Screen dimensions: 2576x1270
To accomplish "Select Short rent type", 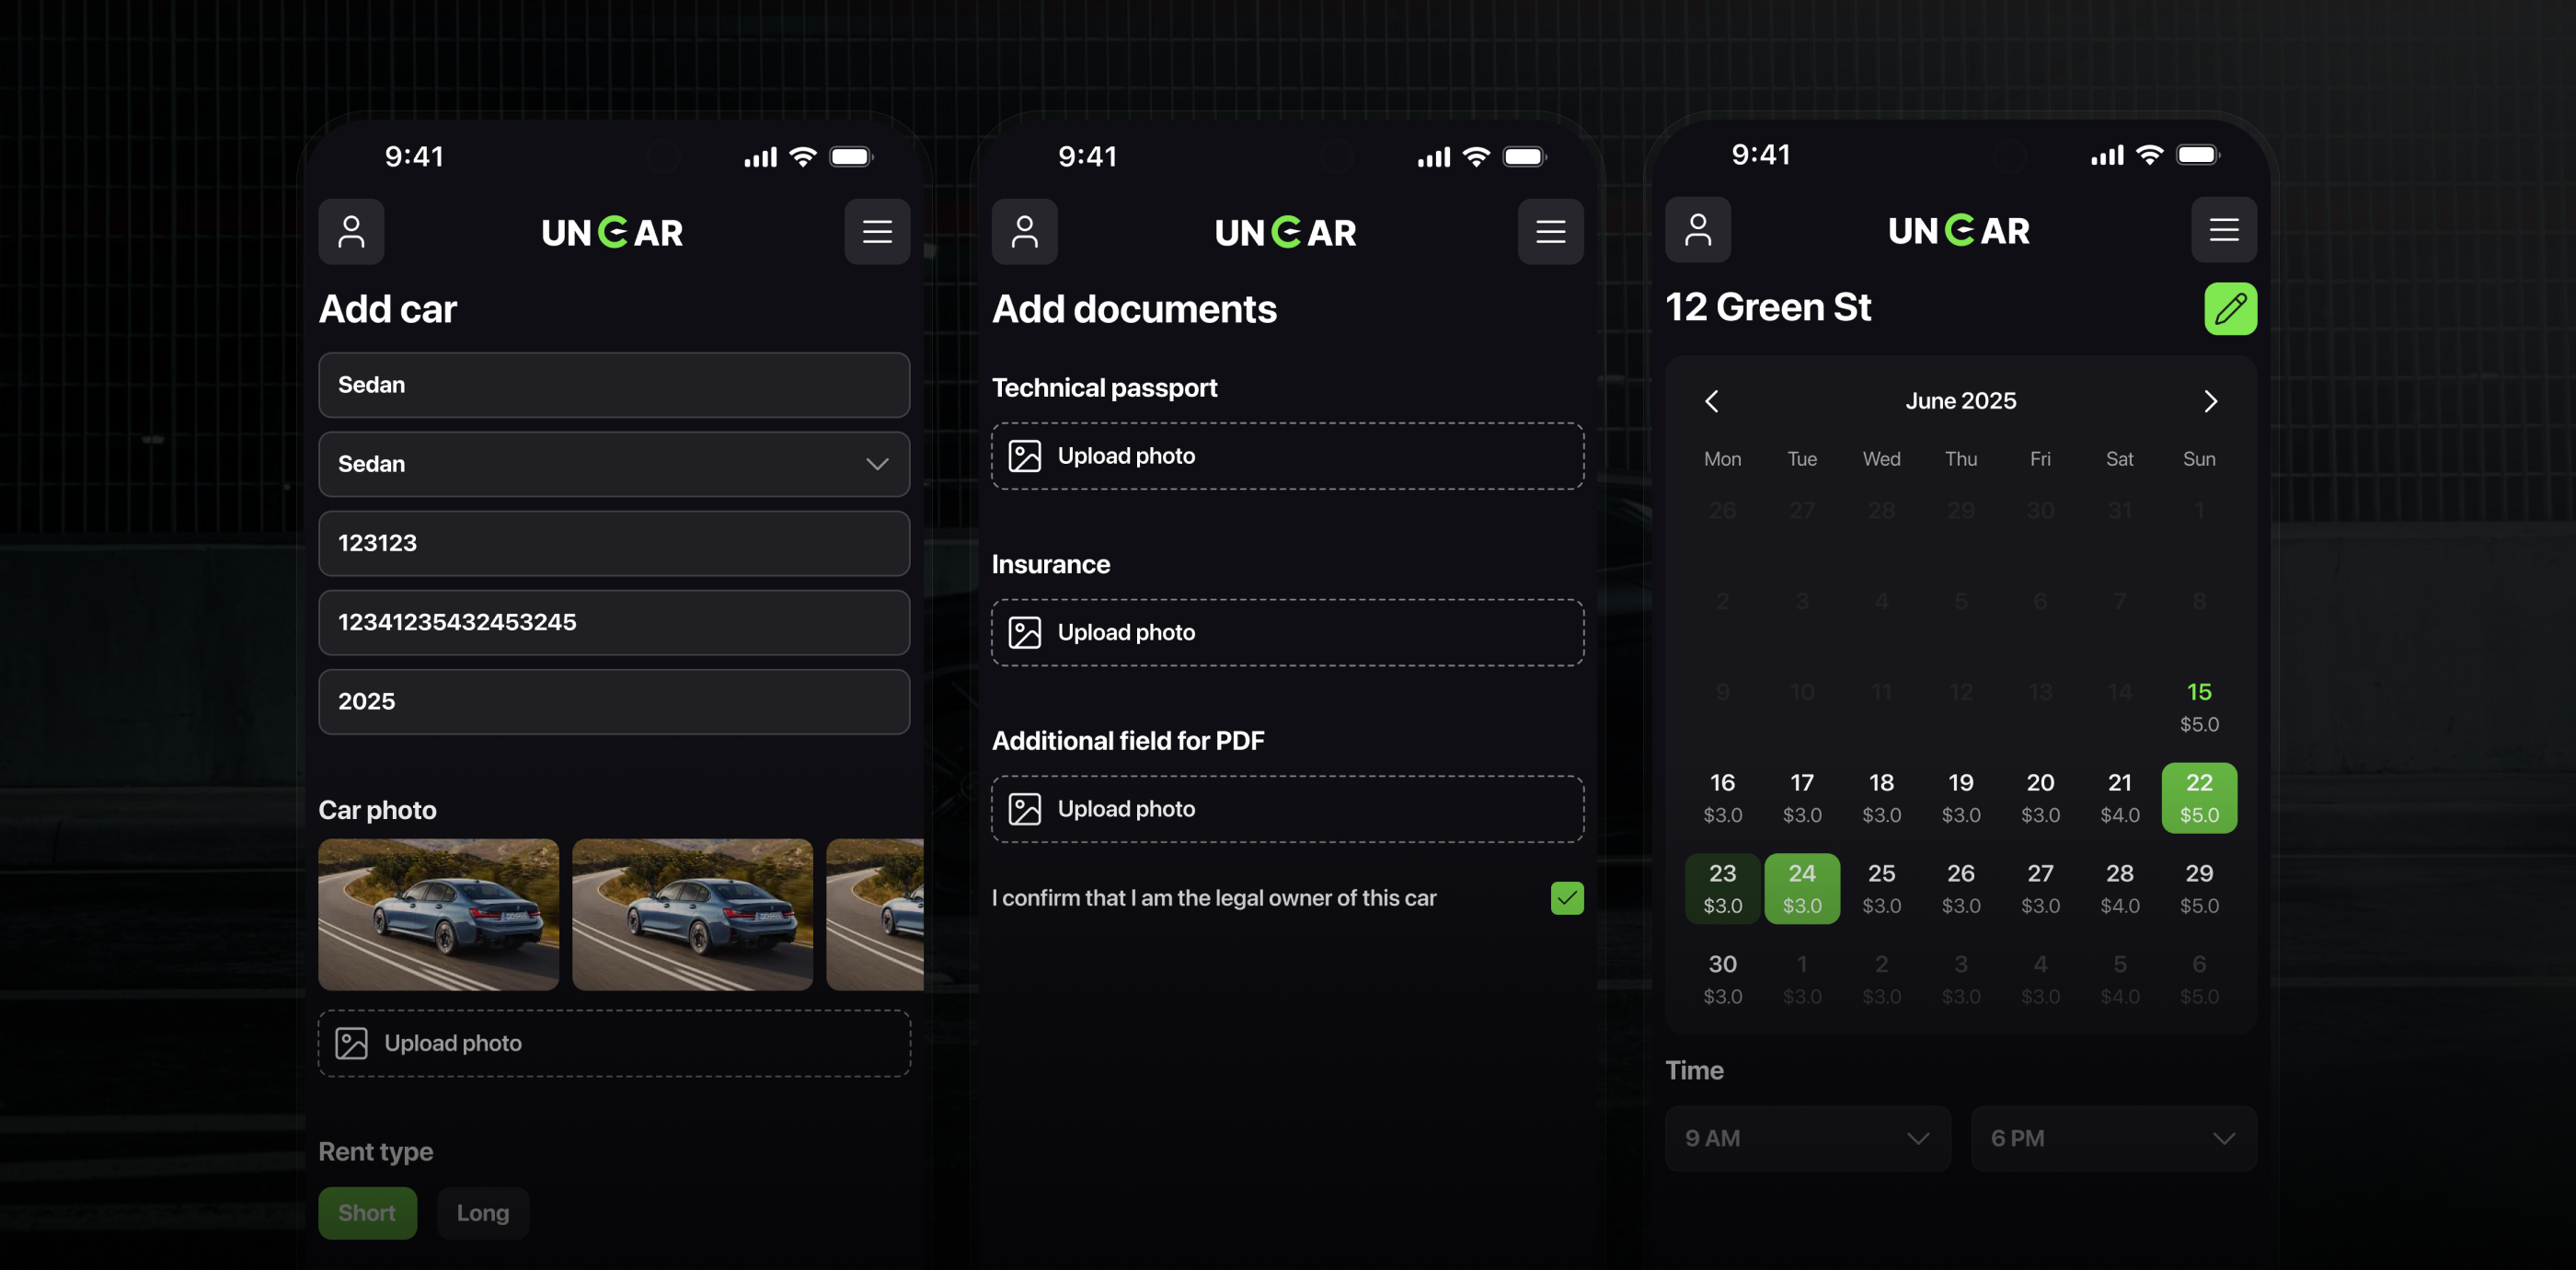I will pos(367,1212).
